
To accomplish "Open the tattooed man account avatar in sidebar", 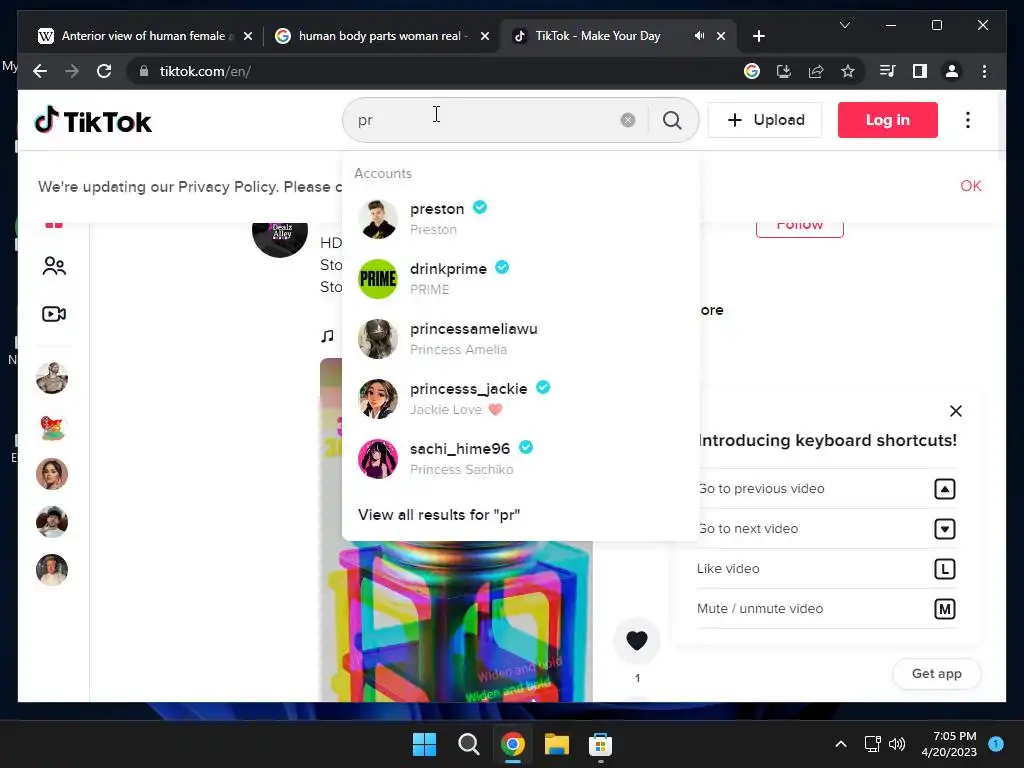I will [52, 378].
